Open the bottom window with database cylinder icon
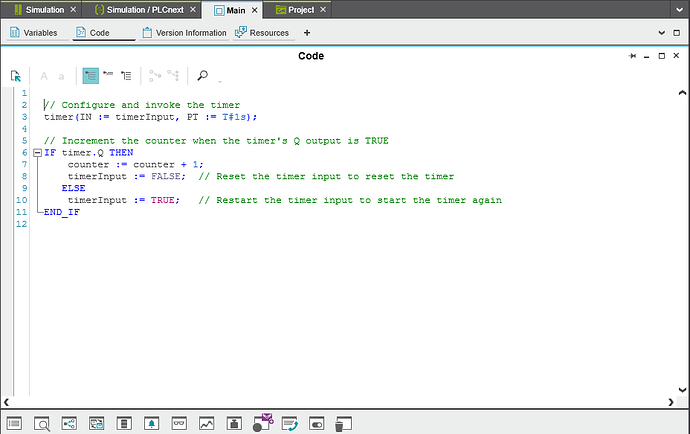Image resolution: width=690 pixels, height=434 pixels. tap(124, 423)
